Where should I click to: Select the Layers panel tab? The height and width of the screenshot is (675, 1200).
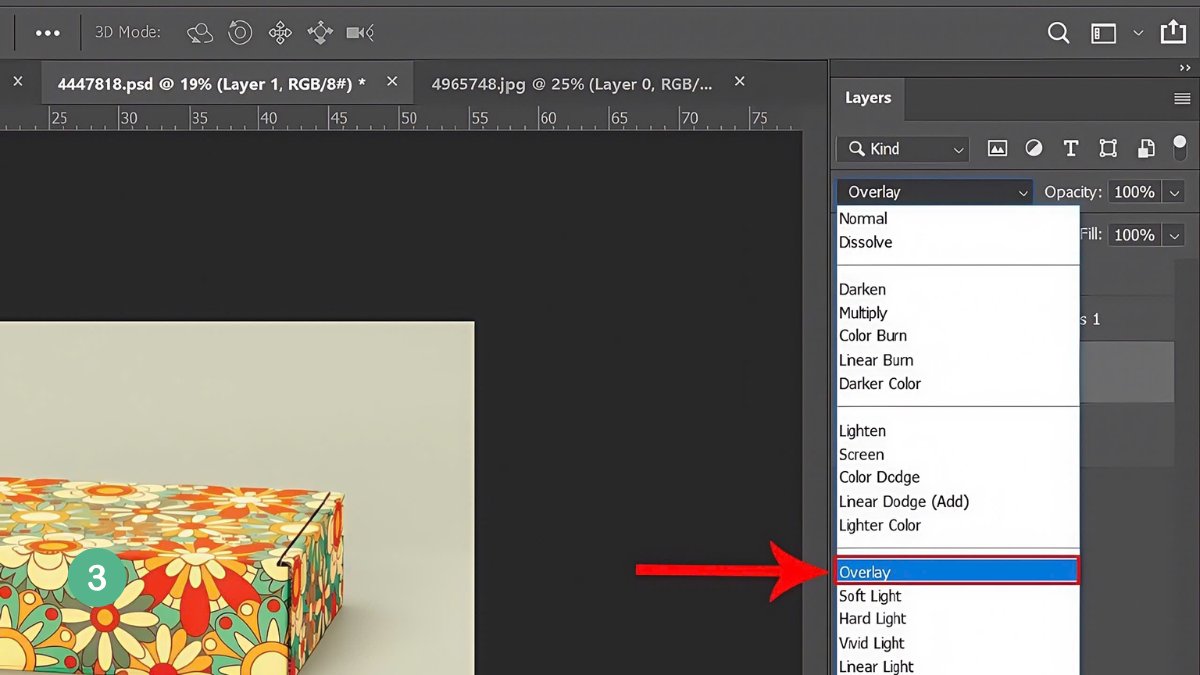(x=867, y=97)
